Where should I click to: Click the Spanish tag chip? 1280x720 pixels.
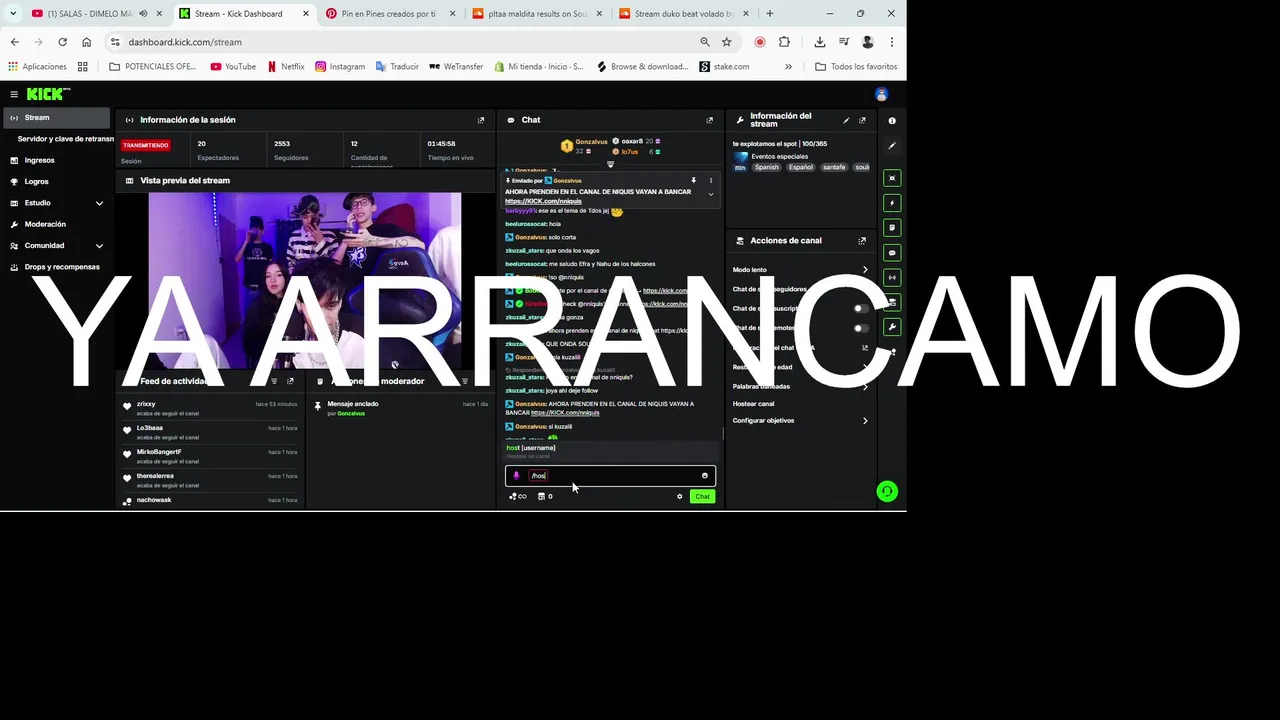(767, 167)
